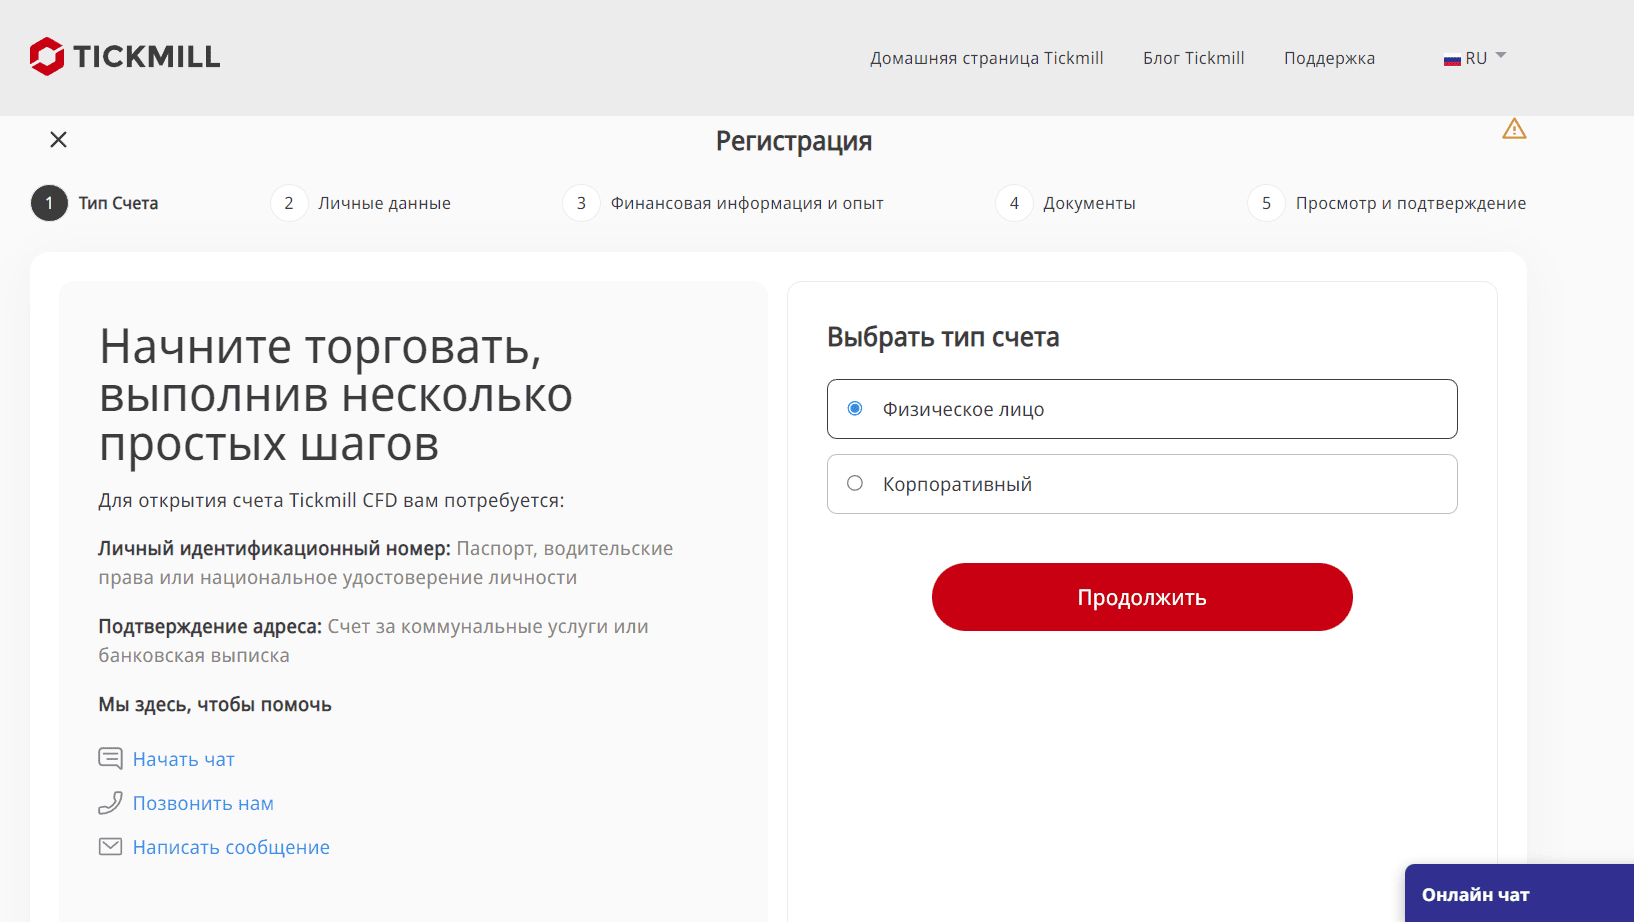Click the Tickmill logo
This screenshot has height=922, width=1634.
125,57
